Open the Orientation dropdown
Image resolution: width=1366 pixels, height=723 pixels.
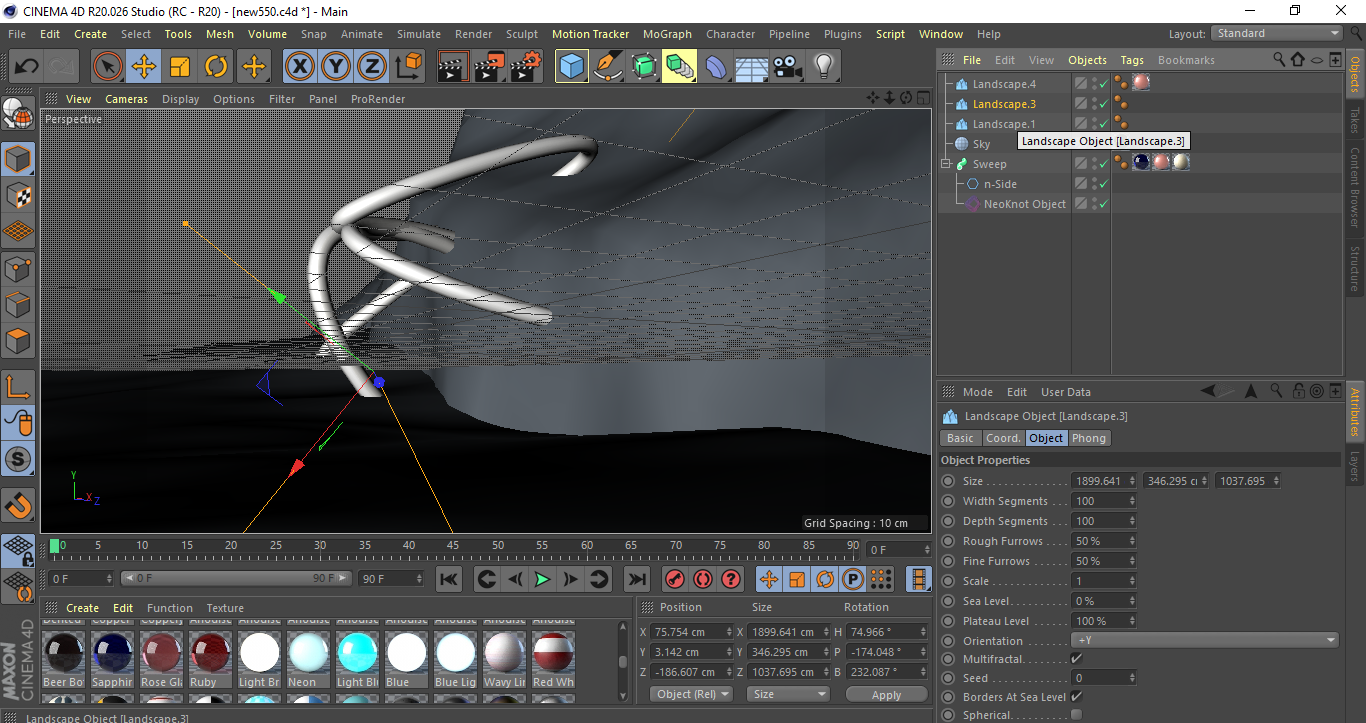1205,640
